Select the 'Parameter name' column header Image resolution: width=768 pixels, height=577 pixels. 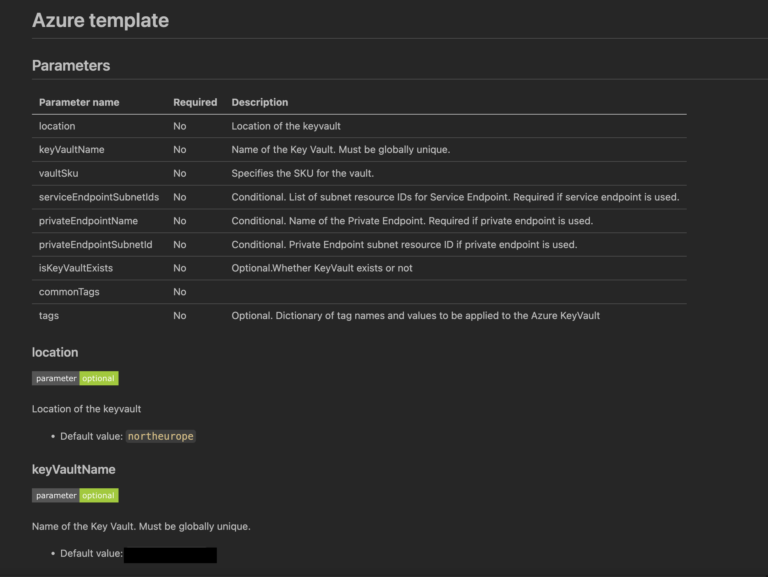(x=79, y=102)
